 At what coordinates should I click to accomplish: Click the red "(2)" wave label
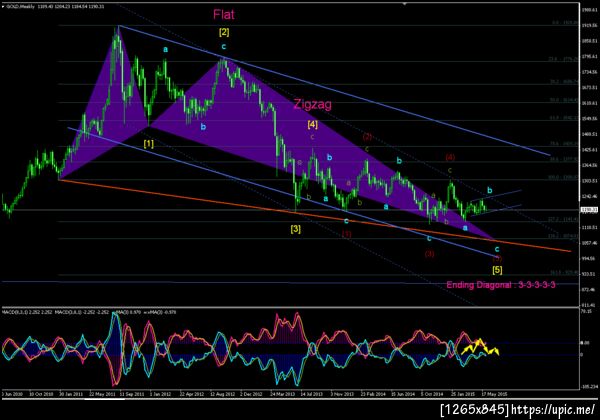click(x=367, y=137)
